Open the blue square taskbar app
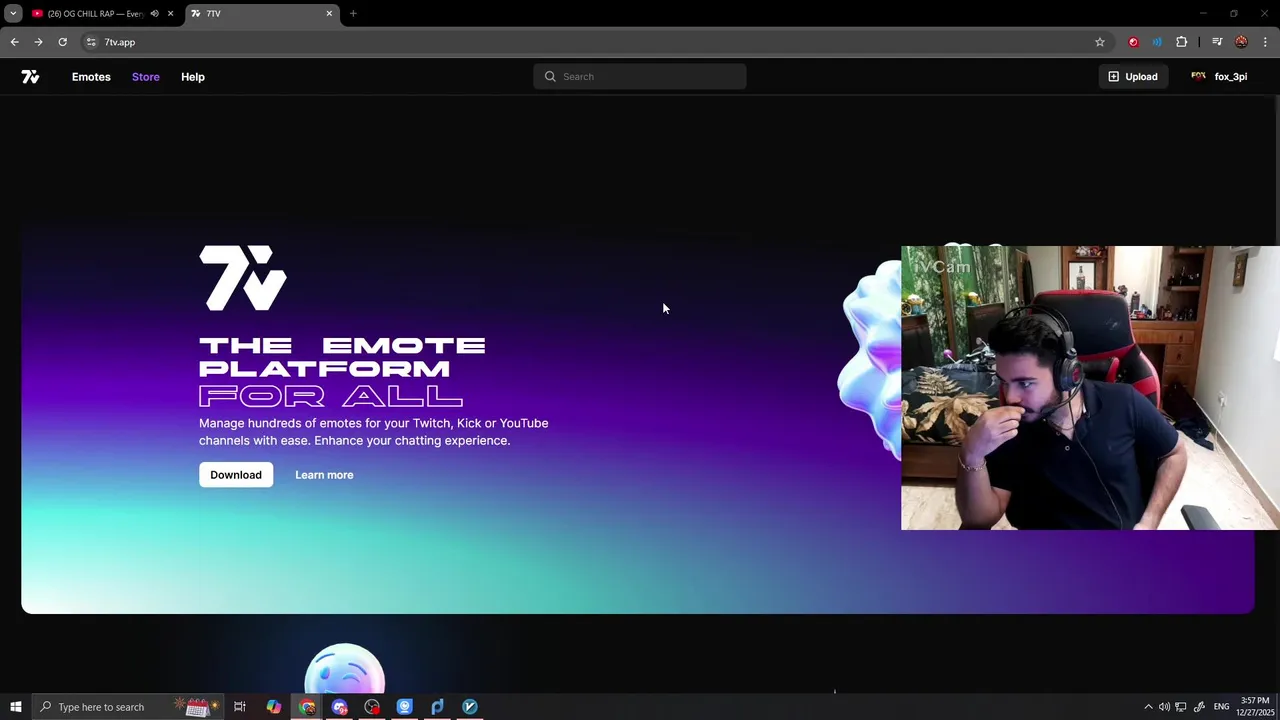 (404, 707)
